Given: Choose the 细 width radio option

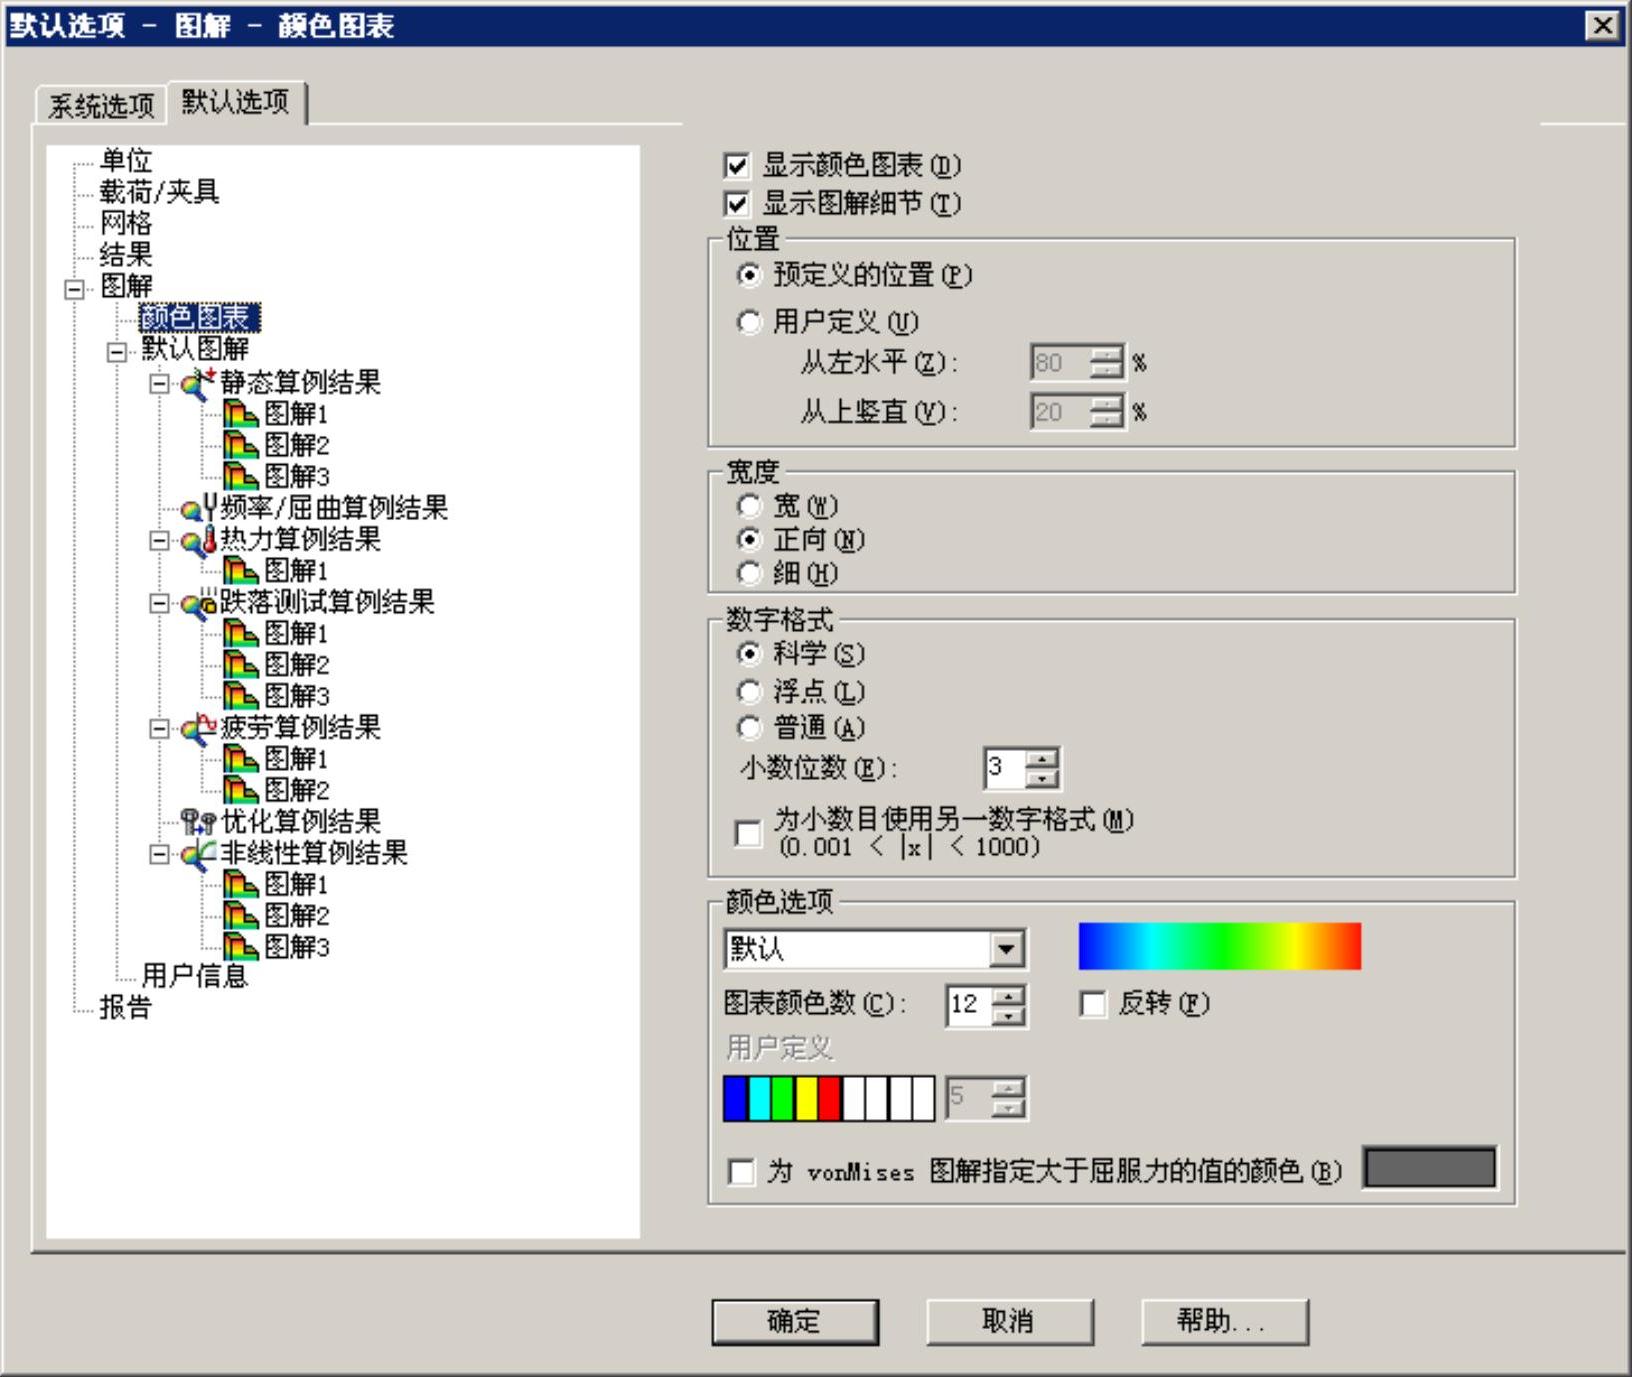Looking at the screenshot, I should click(x=748, y=573).
